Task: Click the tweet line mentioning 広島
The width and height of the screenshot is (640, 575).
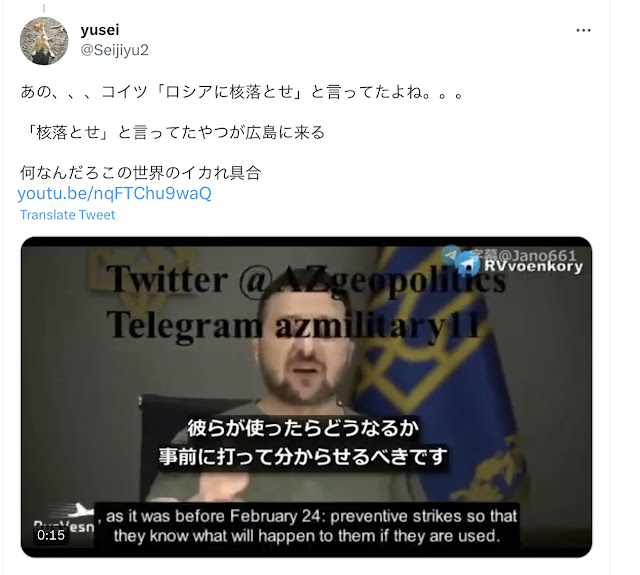Action: pyautogui.click(x=174, y=133)
